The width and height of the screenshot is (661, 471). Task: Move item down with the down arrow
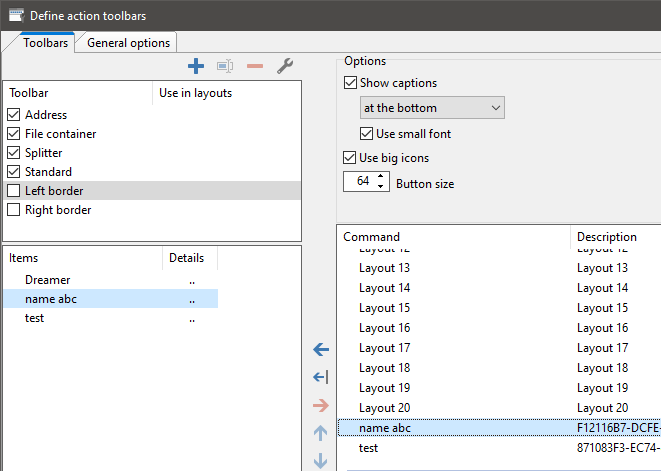click(x=321, y=461)
